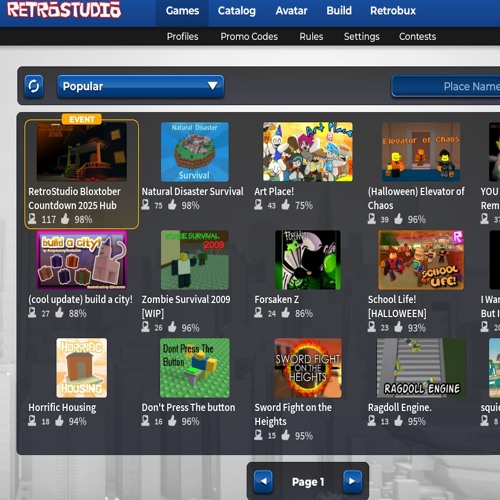Click the Horrific Housing title
Viewport: 500px width, 500px height.
coord(62,407)
